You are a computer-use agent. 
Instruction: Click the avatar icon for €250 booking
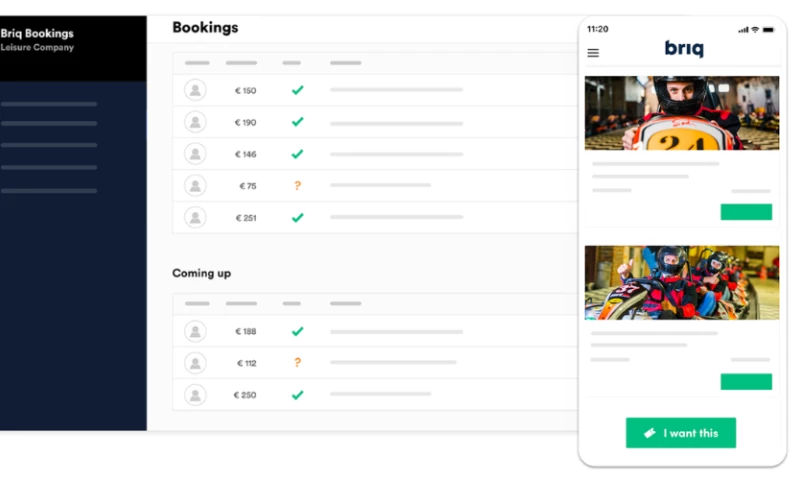pyautogui.click(x=195, y=395)
